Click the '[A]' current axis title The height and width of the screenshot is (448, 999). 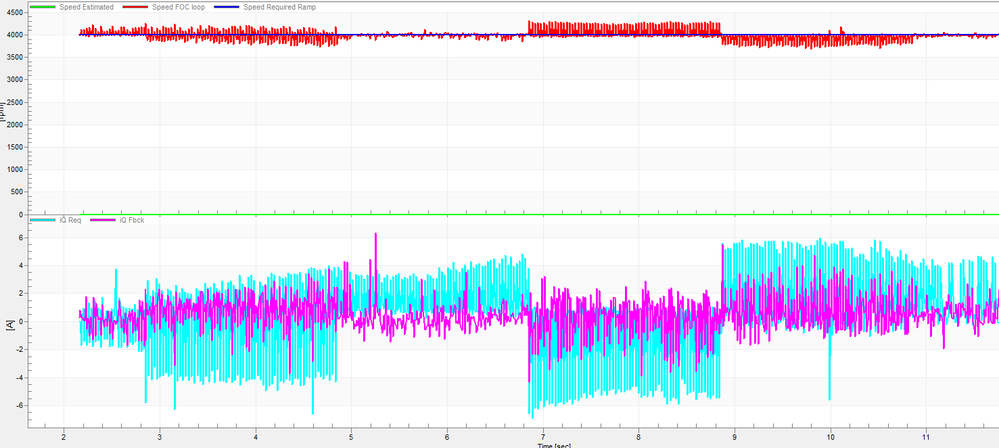pyautogui.click(x=10, y=325)
